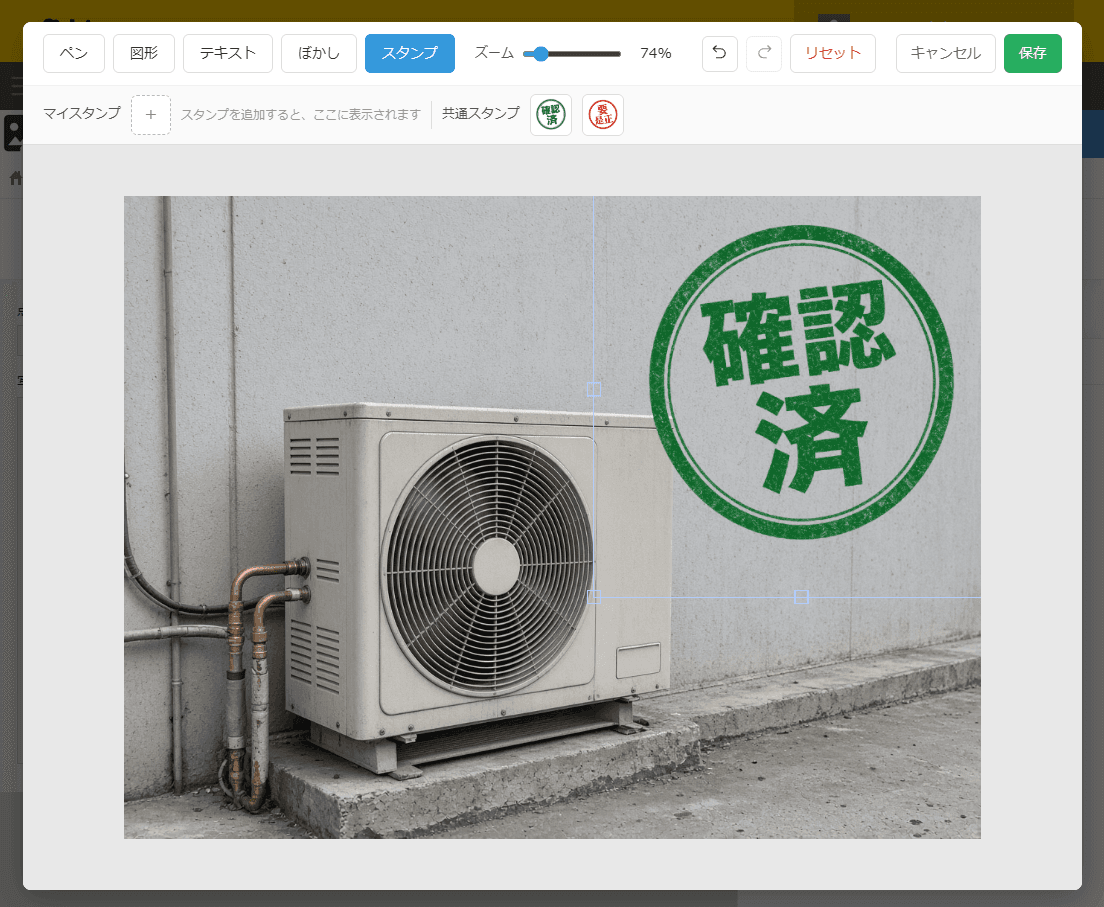Click the redo arrow icon
This screenshot has width=1104, height=907.
coord(764,54)
